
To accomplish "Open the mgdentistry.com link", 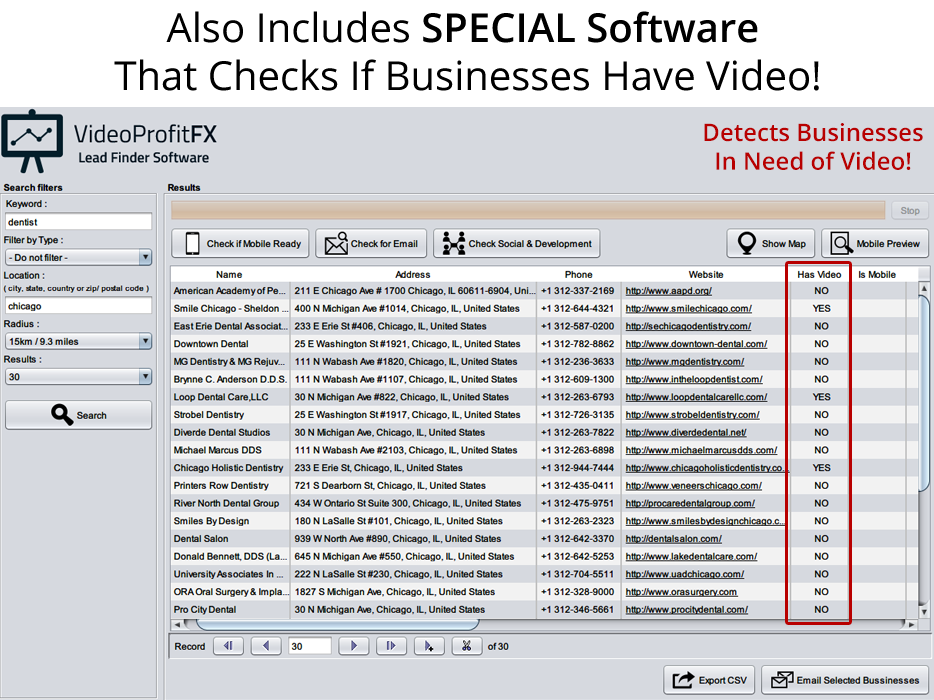I will pos(684,362).
